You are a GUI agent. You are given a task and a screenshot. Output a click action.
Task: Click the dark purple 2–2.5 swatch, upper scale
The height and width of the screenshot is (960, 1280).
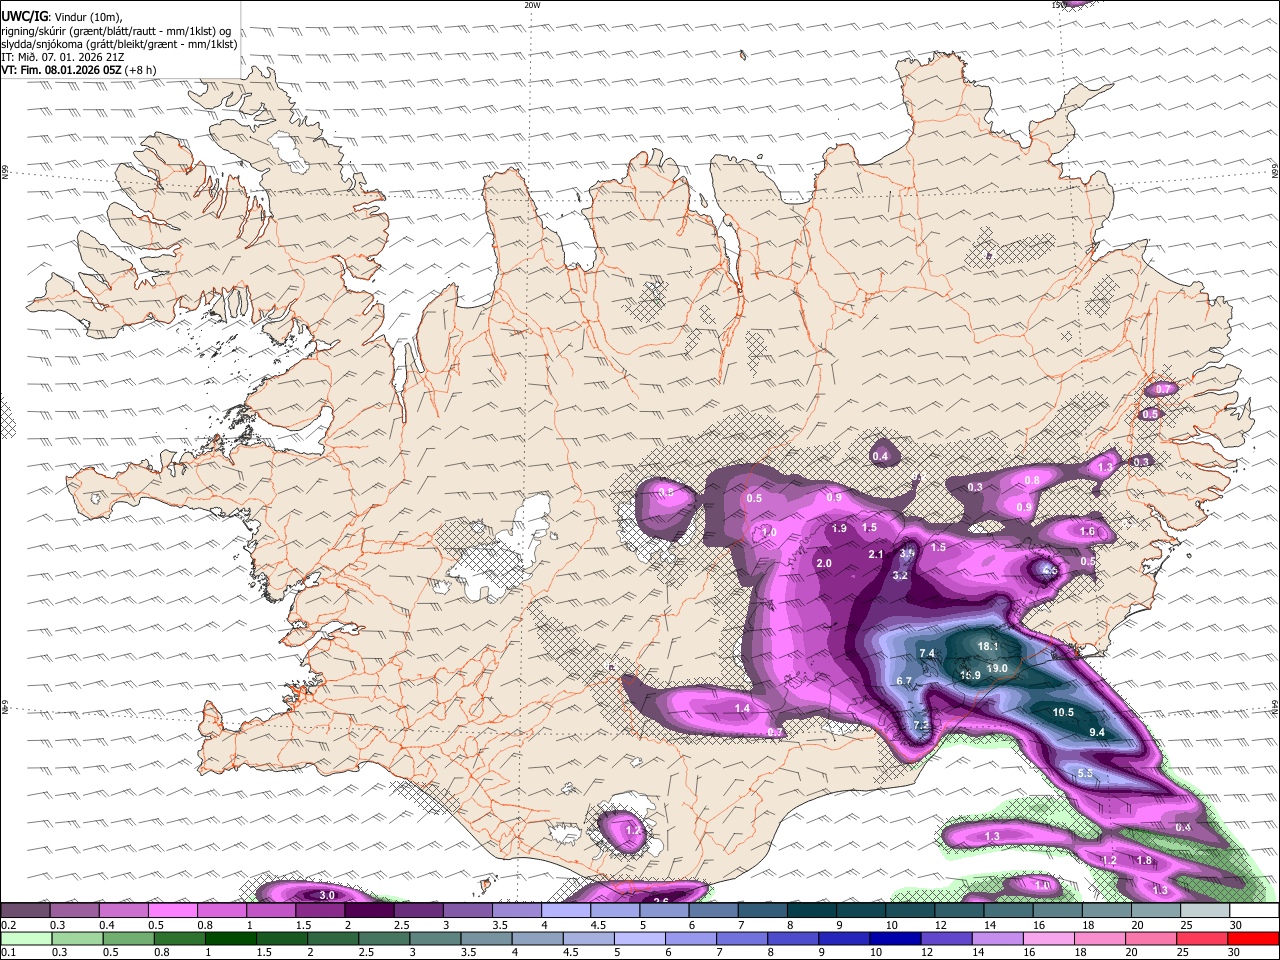[x=369, y=911]
